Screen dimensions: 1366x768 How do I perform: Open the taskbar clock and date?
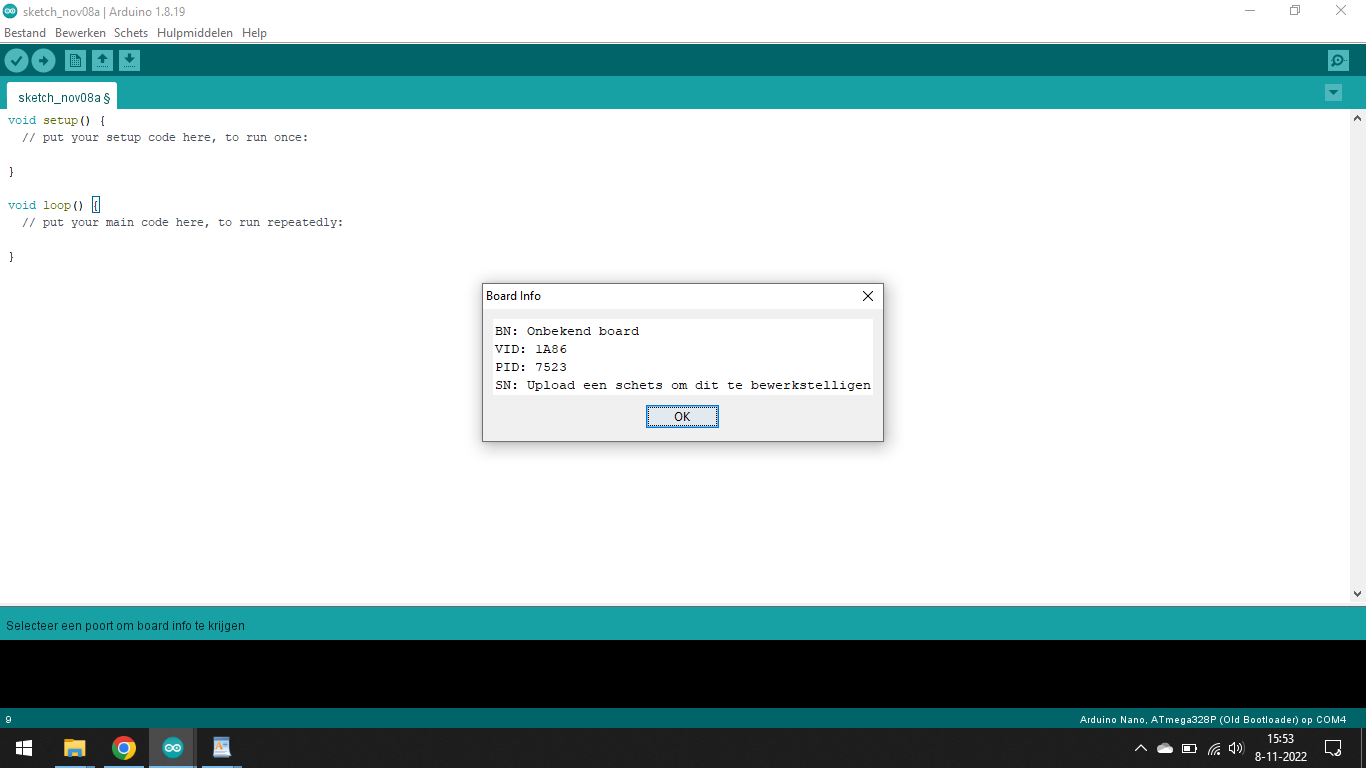pyautogui.click(x=1281, y=748)
